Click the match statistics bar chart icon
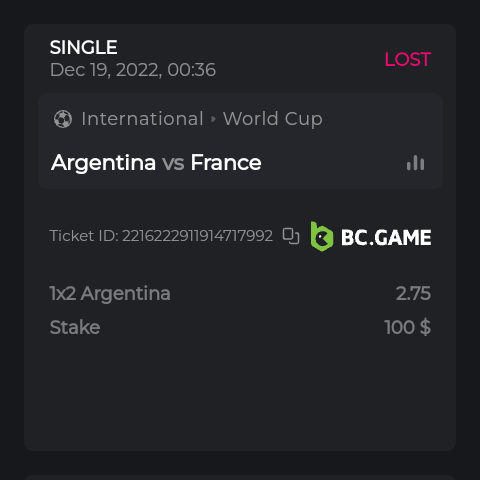This screenshot has width=480, height=480. click(415, 163)
